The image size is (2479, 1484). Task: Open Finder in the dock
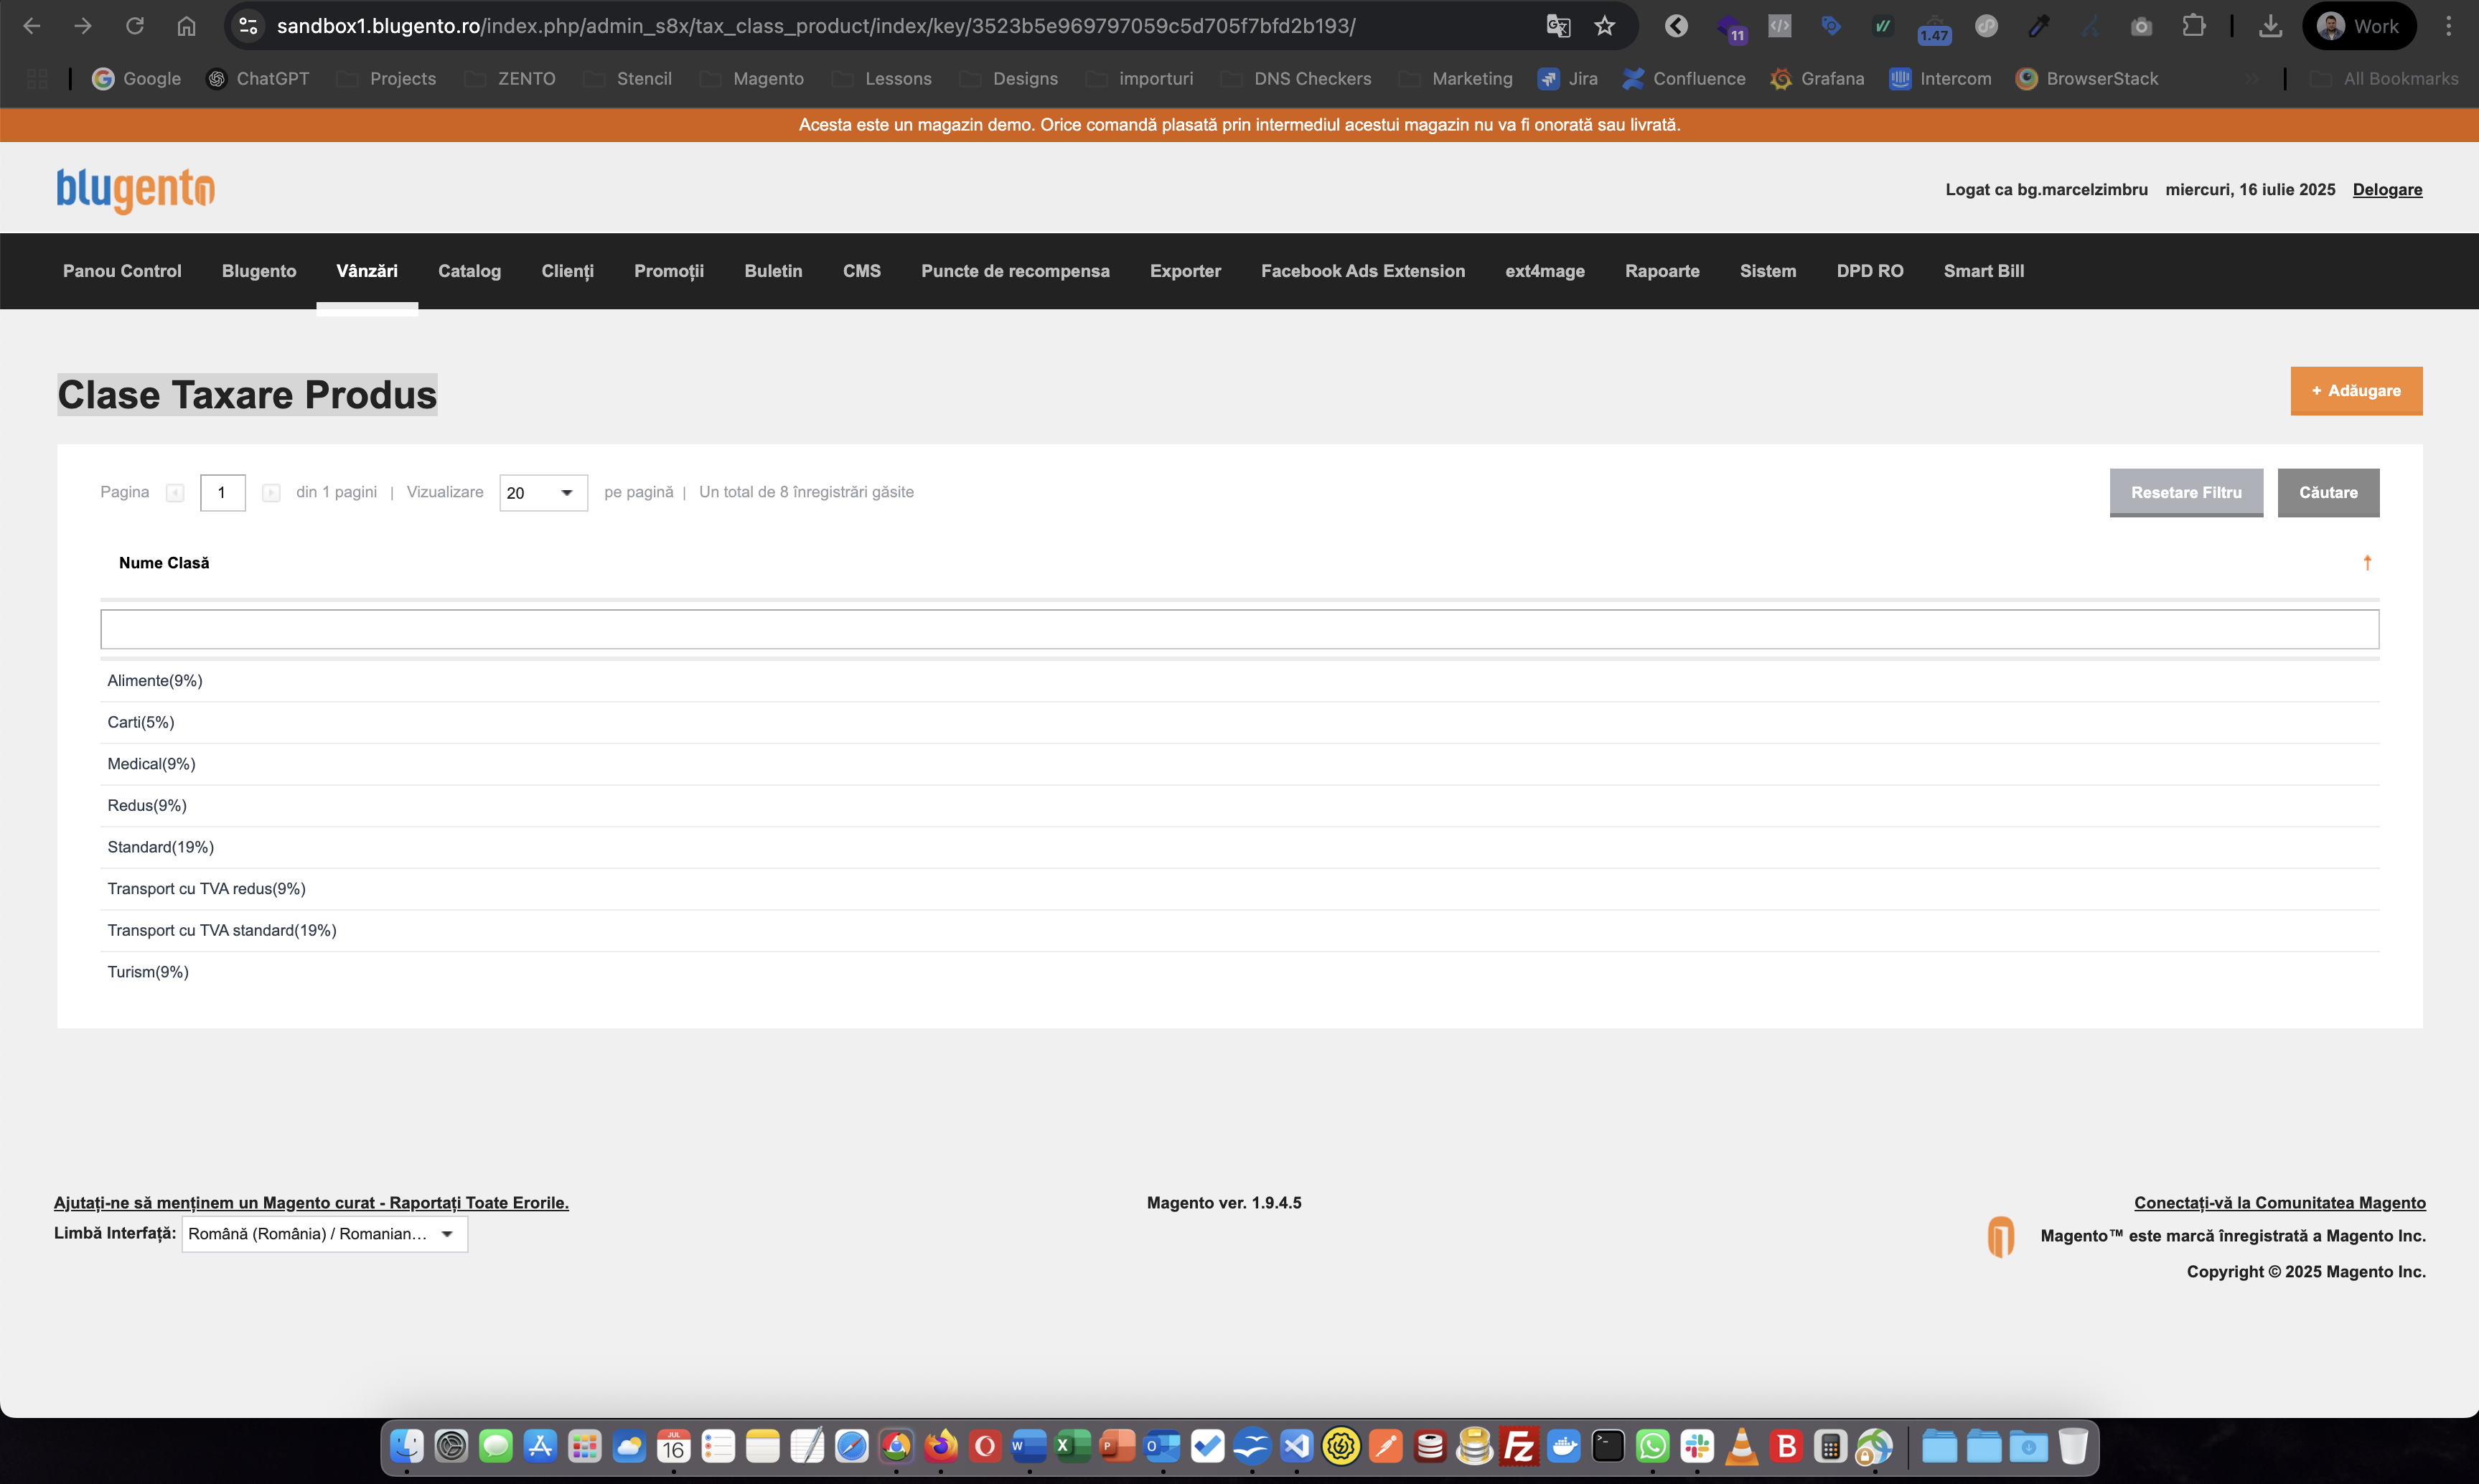pyautogui.click(x=406, y=1446)
